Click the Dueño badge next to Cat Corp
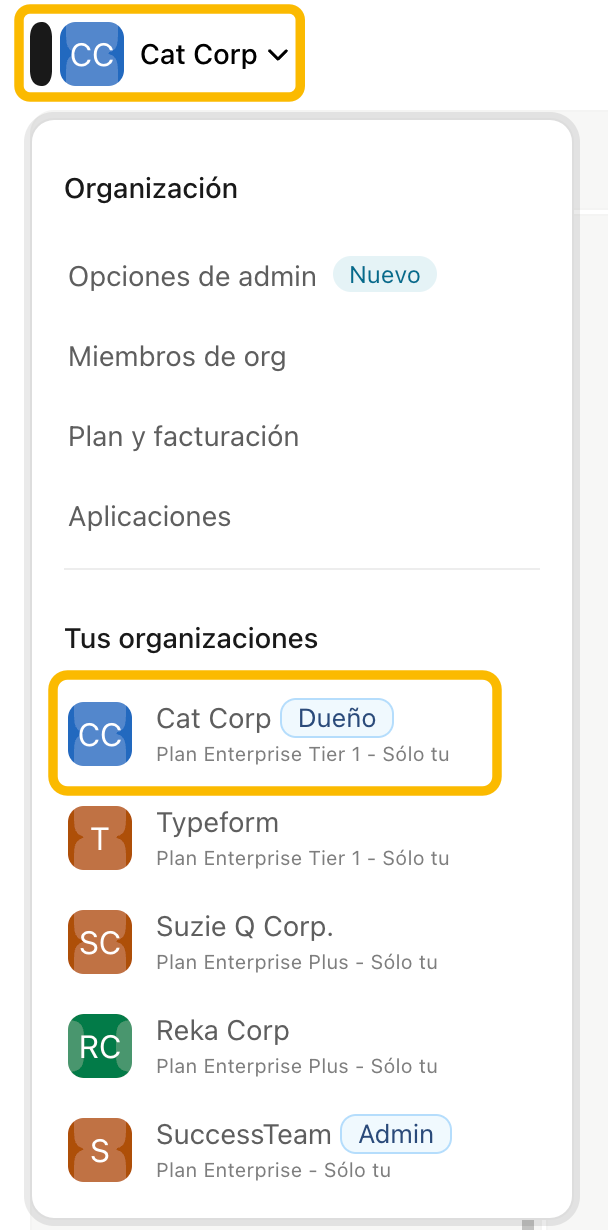The width and height of the screenshot is (608, 1230). (x=337, y=718)
